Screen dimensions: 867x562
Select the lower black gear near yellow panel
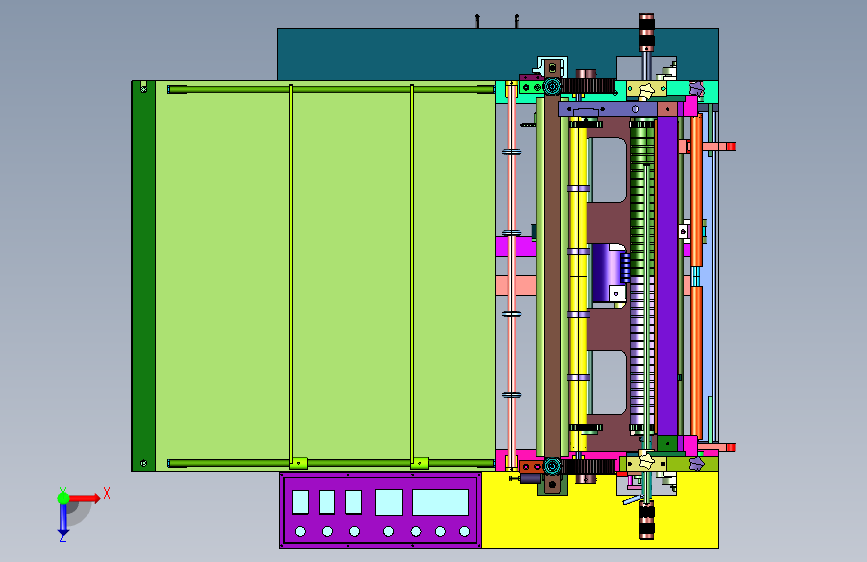(588, 467)
